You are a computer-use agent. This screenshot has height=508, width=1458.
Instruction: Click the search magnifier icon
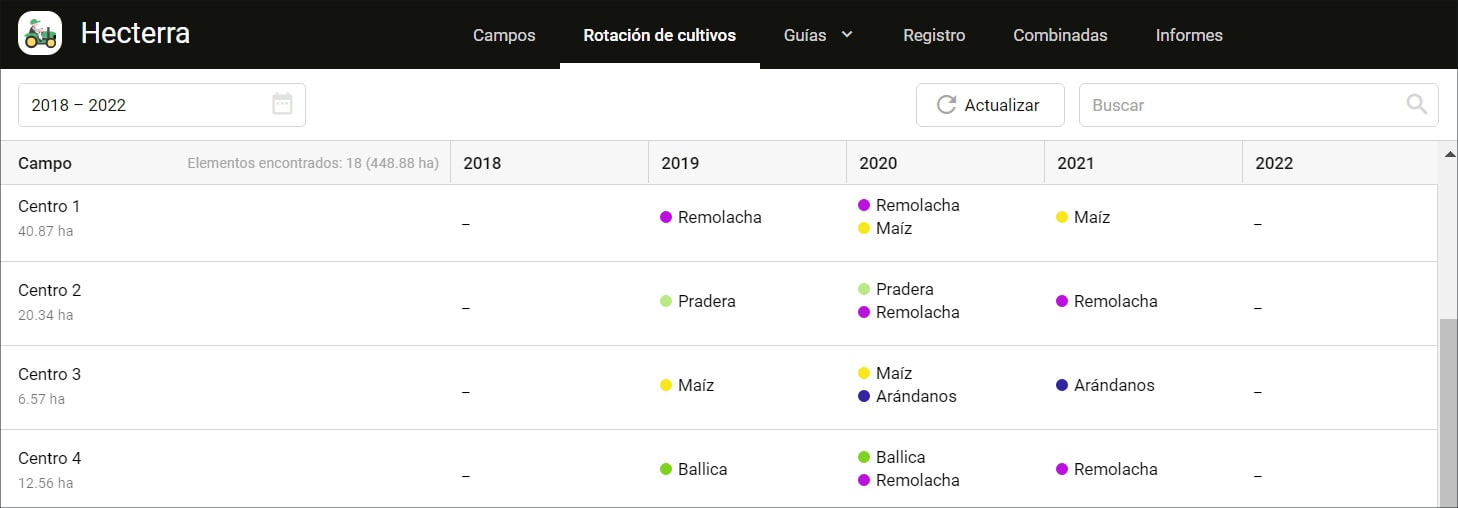(x=1416, y=105)
